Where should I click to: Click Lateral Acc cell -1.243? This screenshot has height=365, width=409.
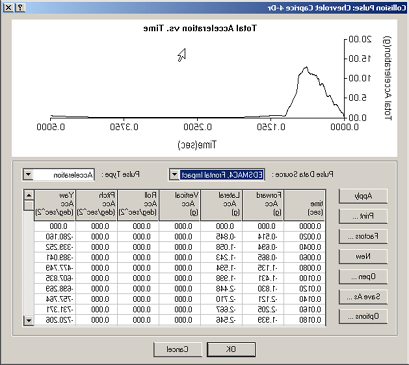[221, 257]
